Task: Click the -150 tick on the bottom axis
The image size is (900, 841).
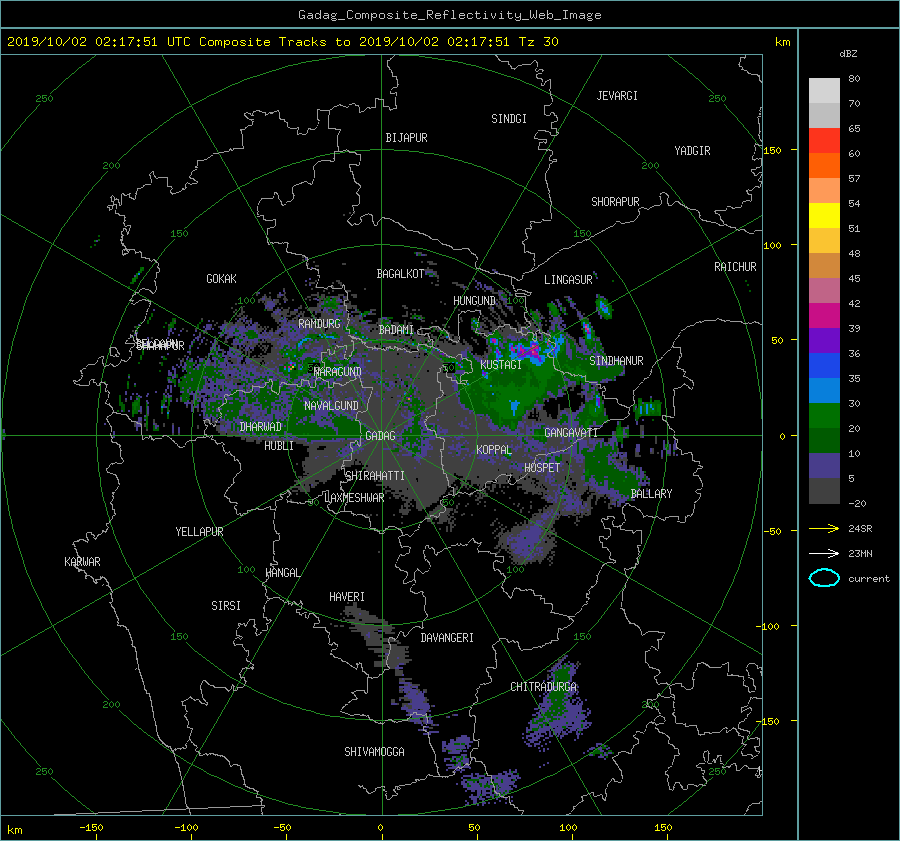Action: point(91,827)
